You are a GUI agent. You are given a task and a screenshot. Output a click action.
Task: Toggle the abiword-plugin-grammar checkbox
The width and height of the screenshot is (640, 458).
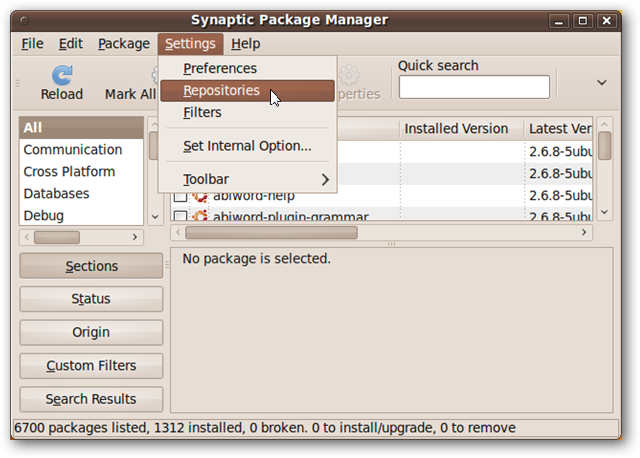(180, 217)
